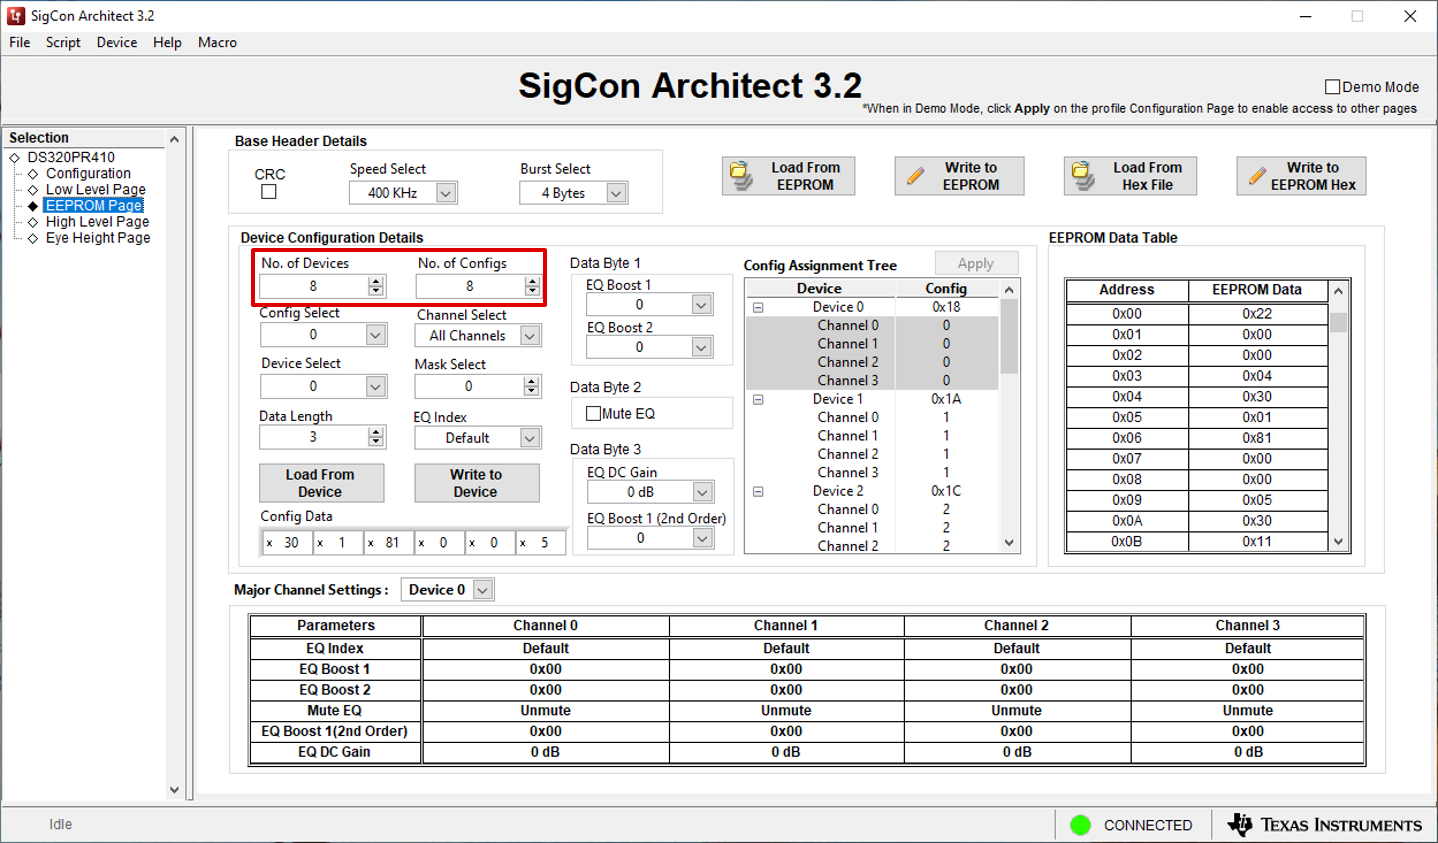Screen dimensions: 1438x843
Task: Click the Texas Instruments logo
Action: (x=1324, y=825)
